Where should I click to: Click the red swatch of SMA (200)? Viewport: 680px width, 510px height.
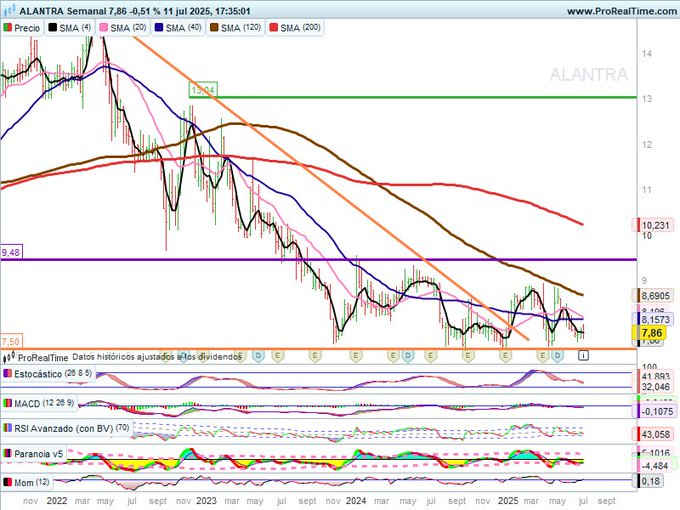pyautogui.click(x=274, y=28)
